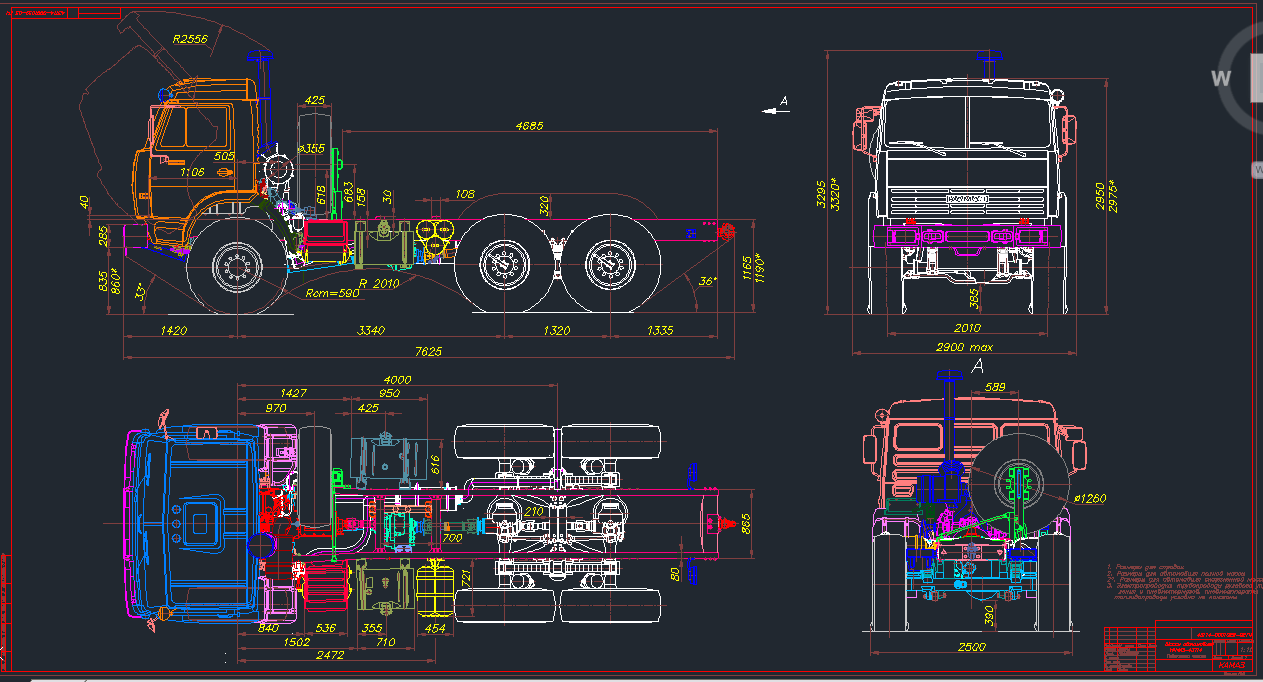Select the 1190* dimension text
The height and width of the screenshot is (682, 1263).
pyautogui.click(x=760, y=268)
